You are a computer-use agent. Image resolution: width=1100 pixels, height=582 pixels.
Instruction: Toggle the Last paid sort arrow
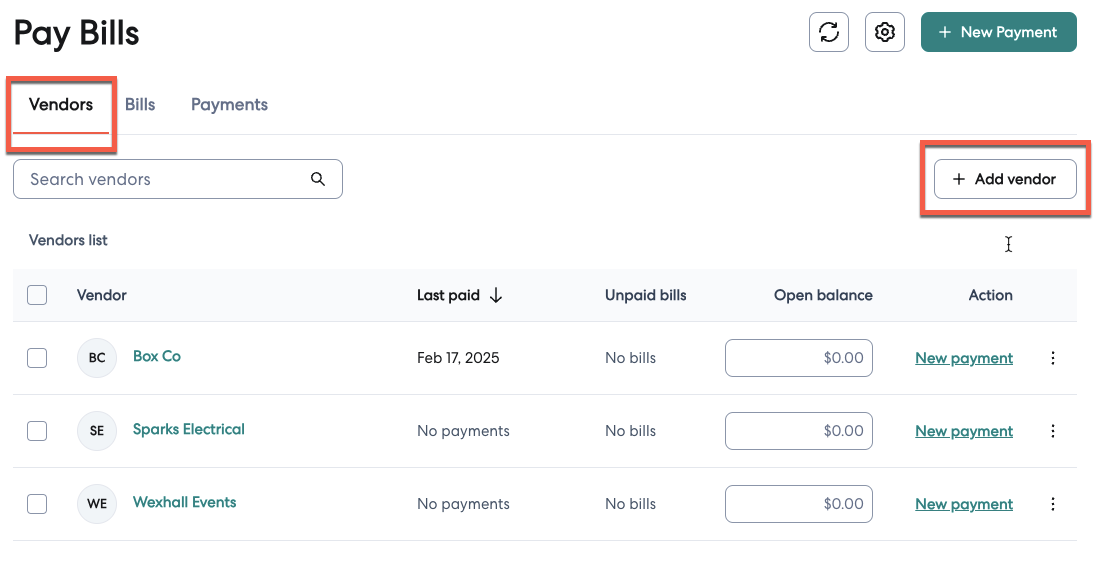(496, 295)
